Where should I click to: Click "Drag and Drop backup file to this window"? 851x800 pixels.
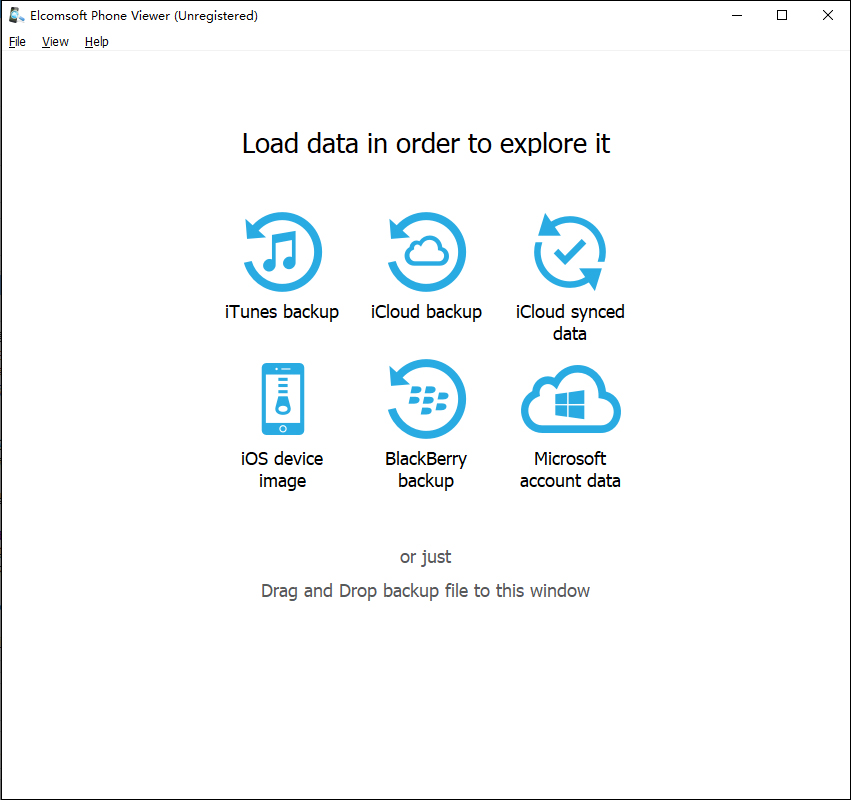click(x=426, y=591)
